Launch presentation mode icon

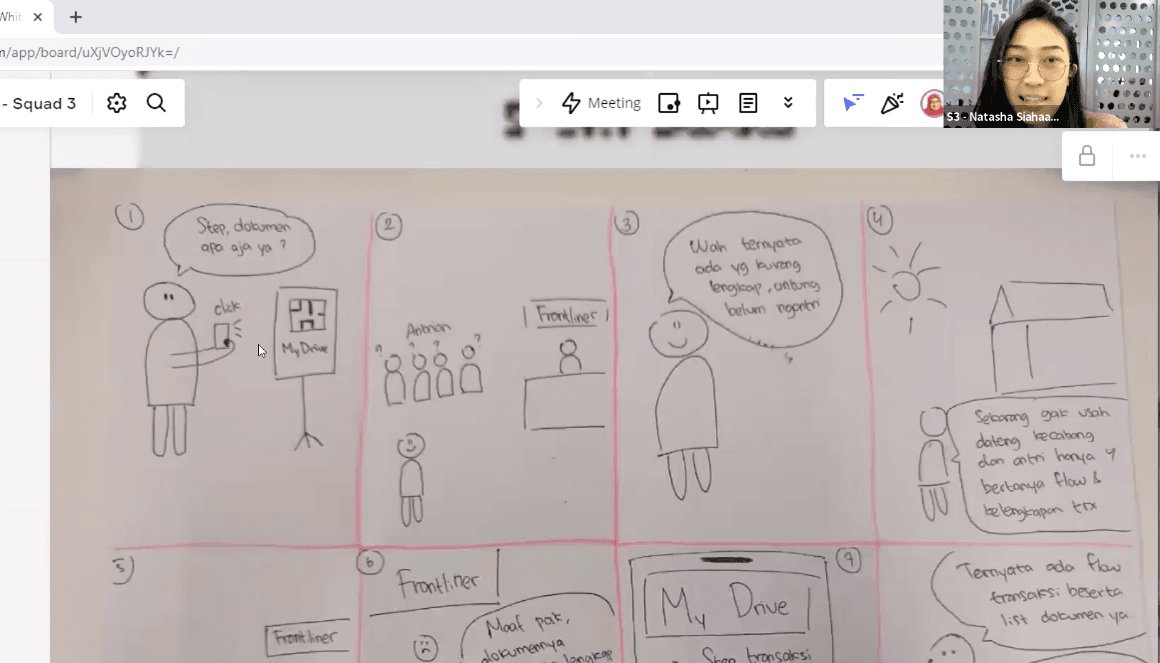click(708, 103)
